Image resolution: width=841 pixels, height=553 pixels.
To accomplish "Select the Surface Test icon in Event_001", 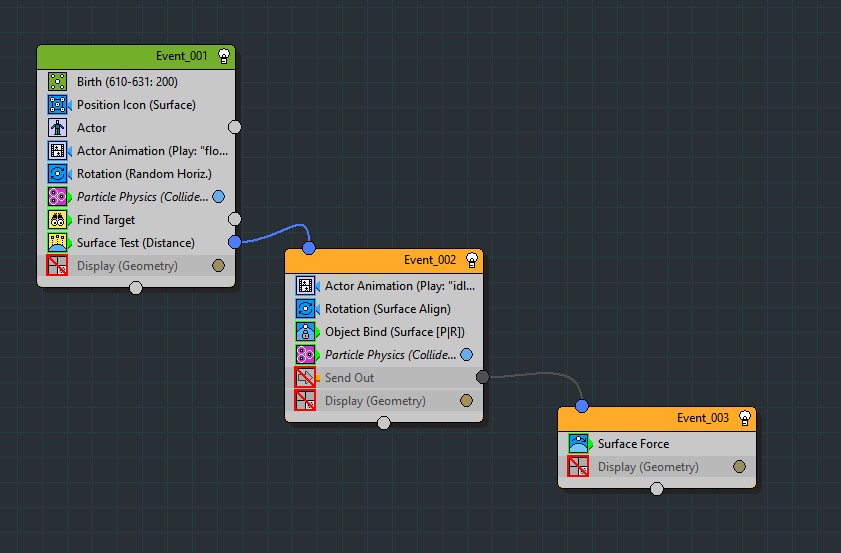I will click(58, 243).
